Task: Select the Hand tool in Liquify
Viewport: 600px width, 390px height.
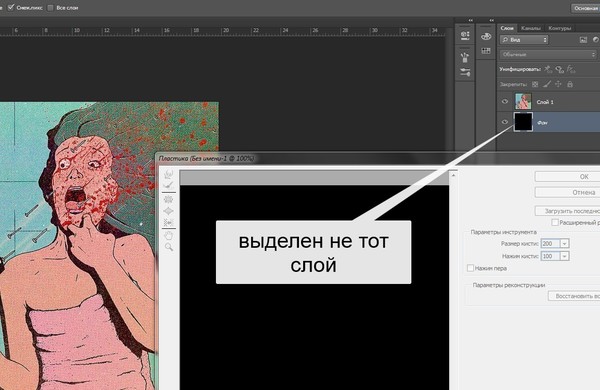Action: click(x=168, y=235)
